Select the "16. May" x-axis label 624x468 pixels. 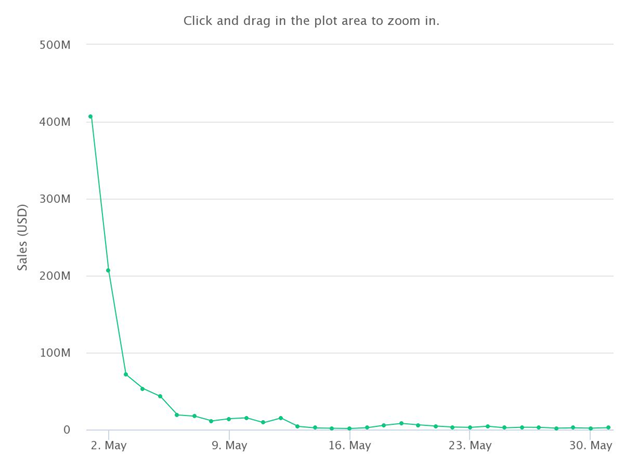click(349, 445)
